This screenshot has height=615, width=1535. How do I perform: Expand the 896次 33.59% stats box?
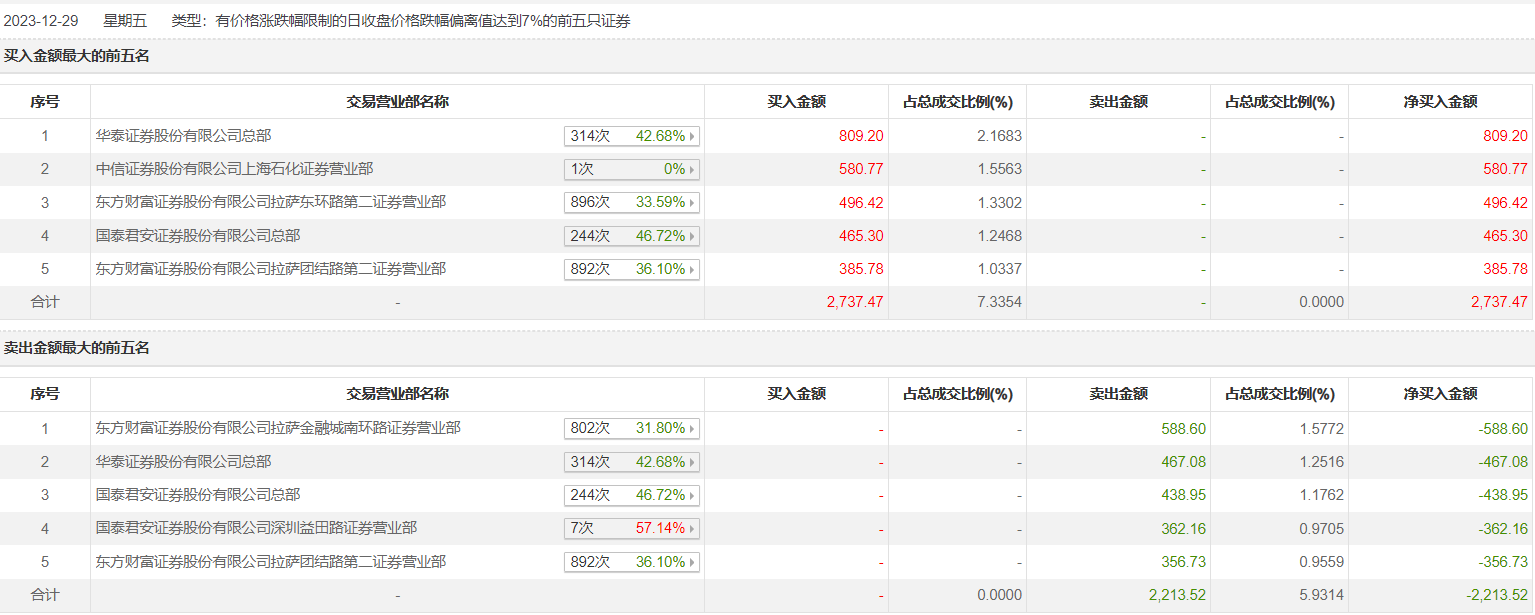(x=631, y=202)
